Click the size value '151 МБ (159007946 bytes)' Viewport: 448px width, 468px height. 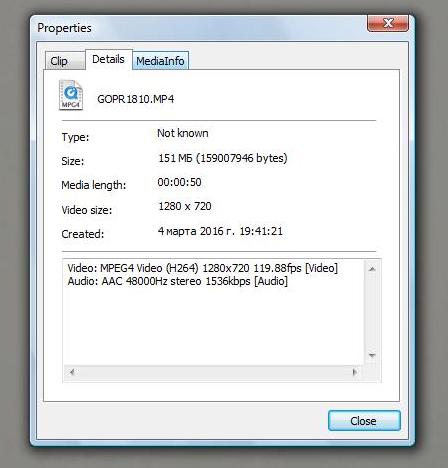(223, 158)
